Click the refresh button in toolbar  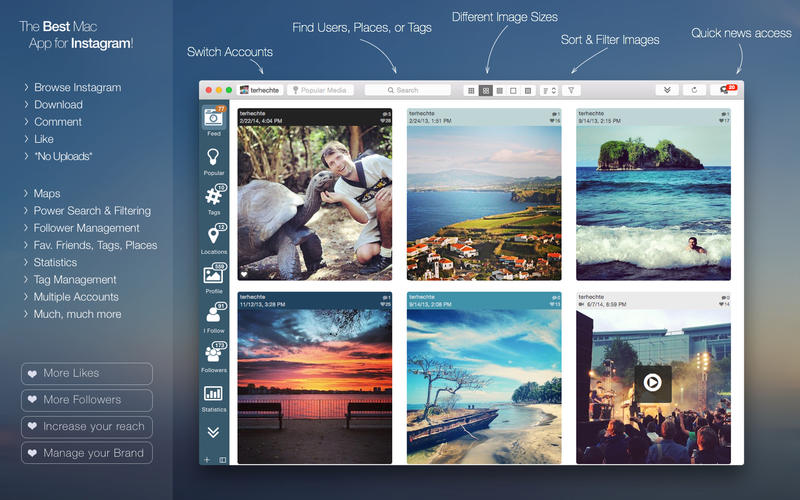tap(694, 90)
